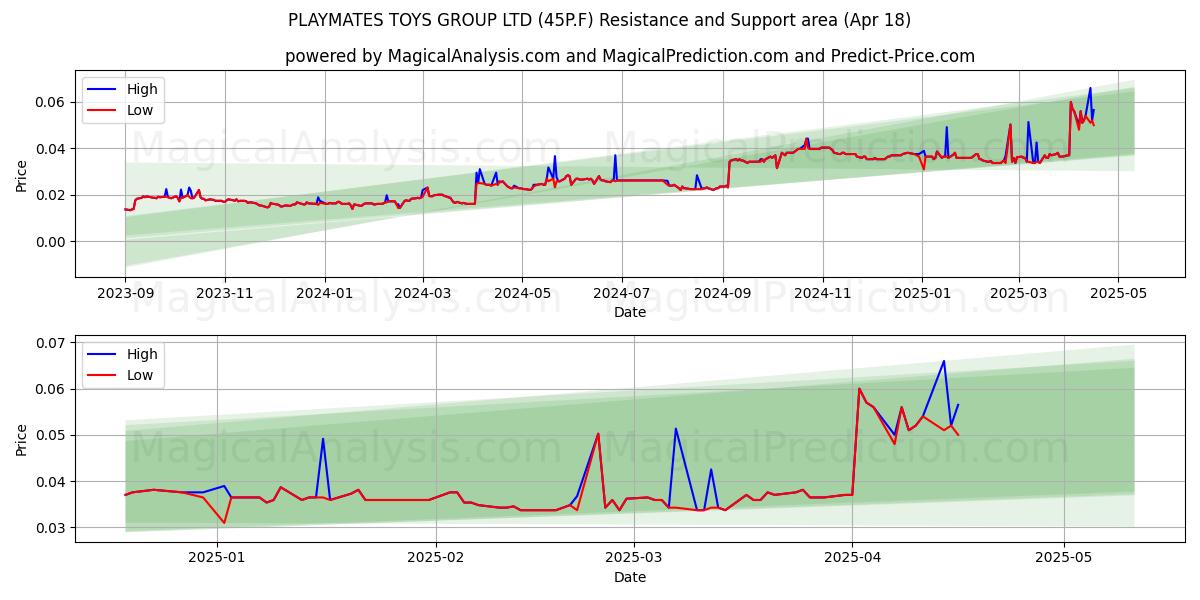Click the 'Date' x-axis label of top chart

630,312
